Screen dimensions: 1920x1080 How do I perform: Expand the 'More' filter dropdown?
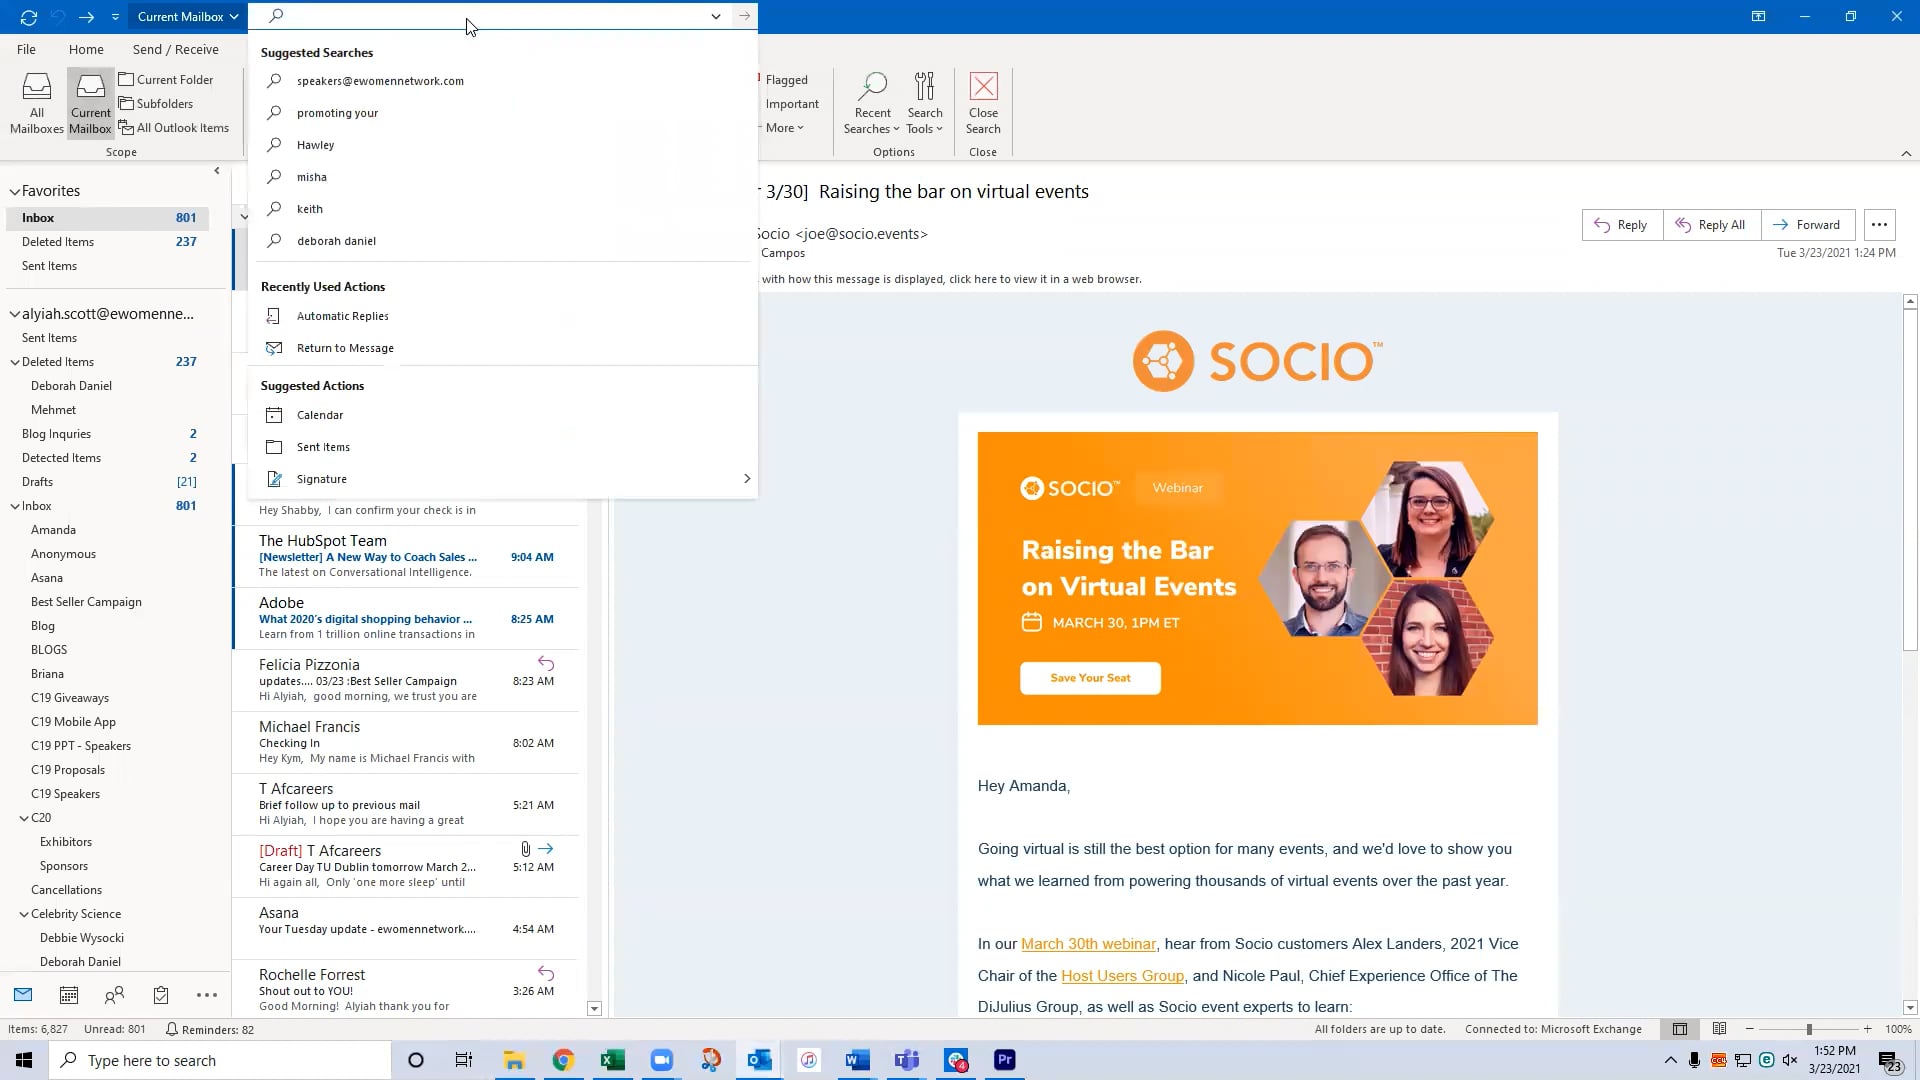(x=784, y=127)
